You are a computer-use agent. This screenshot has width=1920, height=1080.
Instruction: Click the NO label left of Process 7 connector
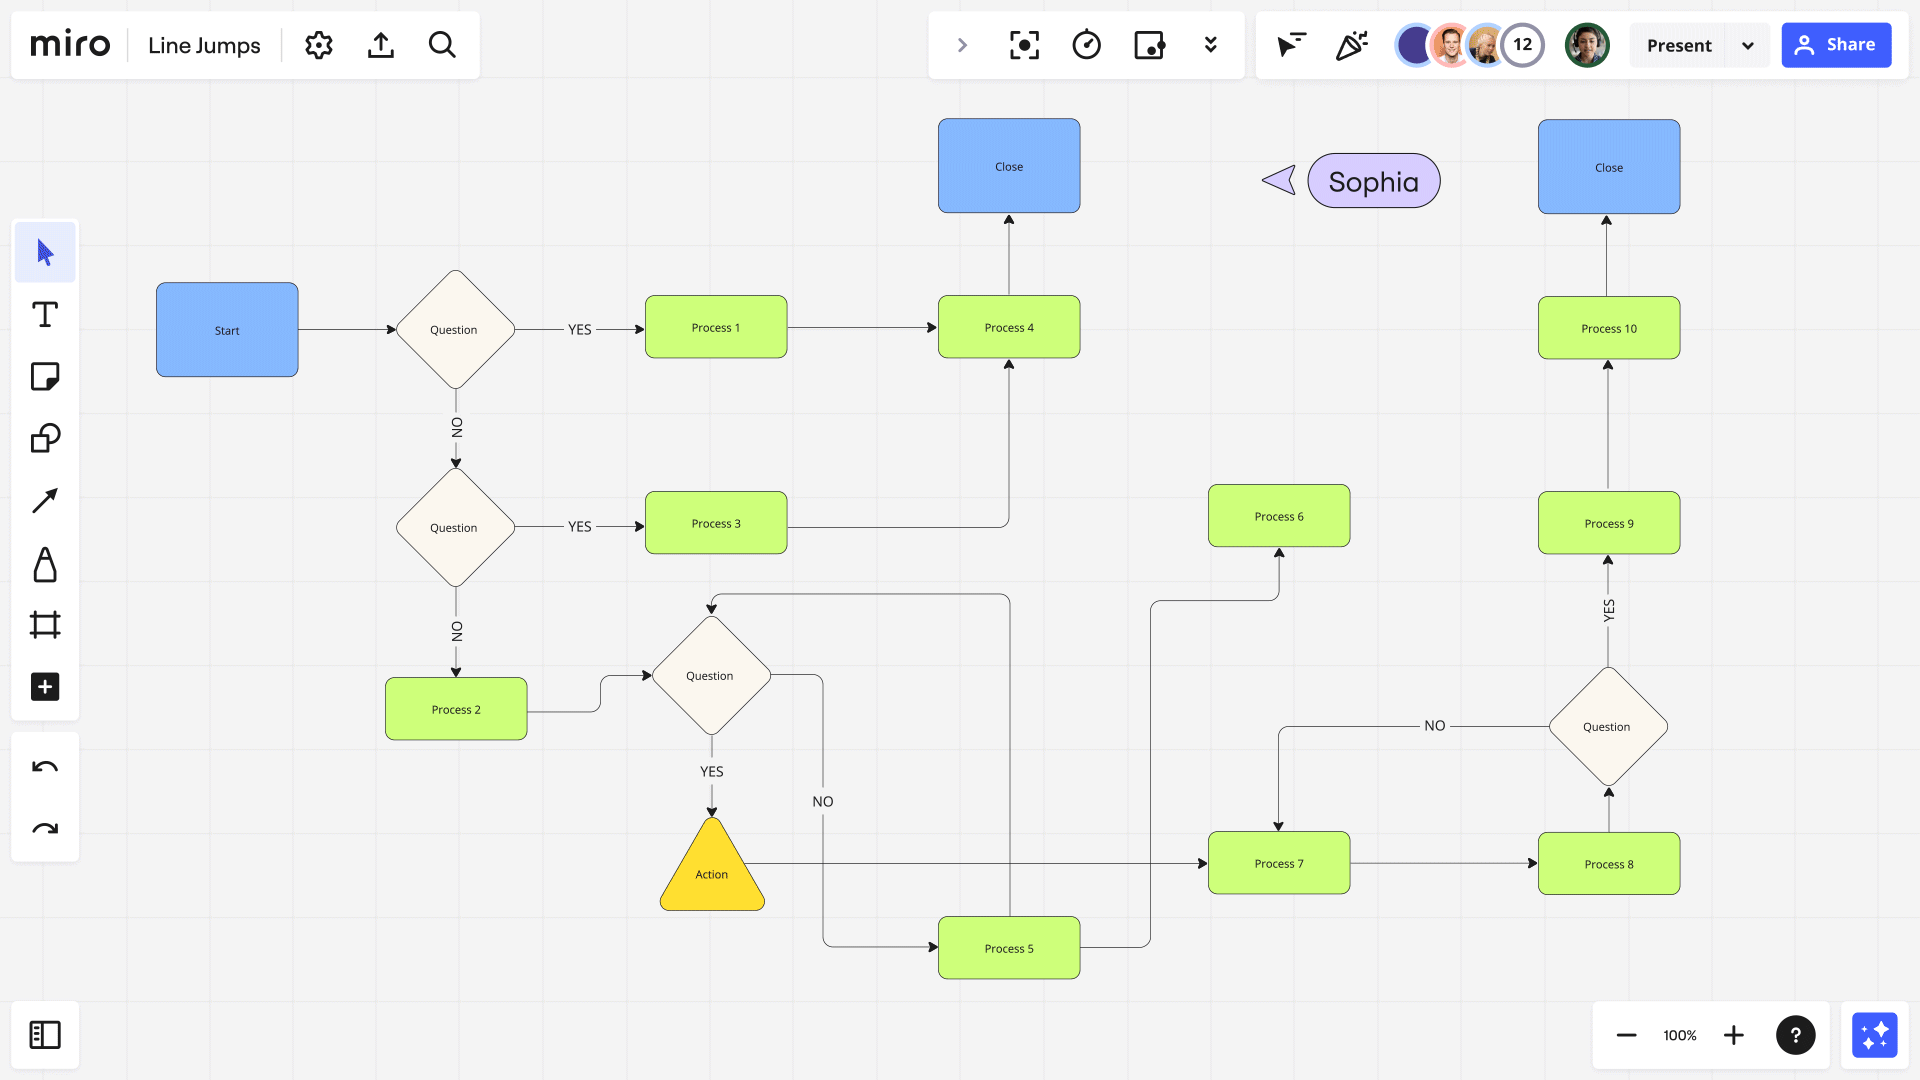click(1435, 725)
